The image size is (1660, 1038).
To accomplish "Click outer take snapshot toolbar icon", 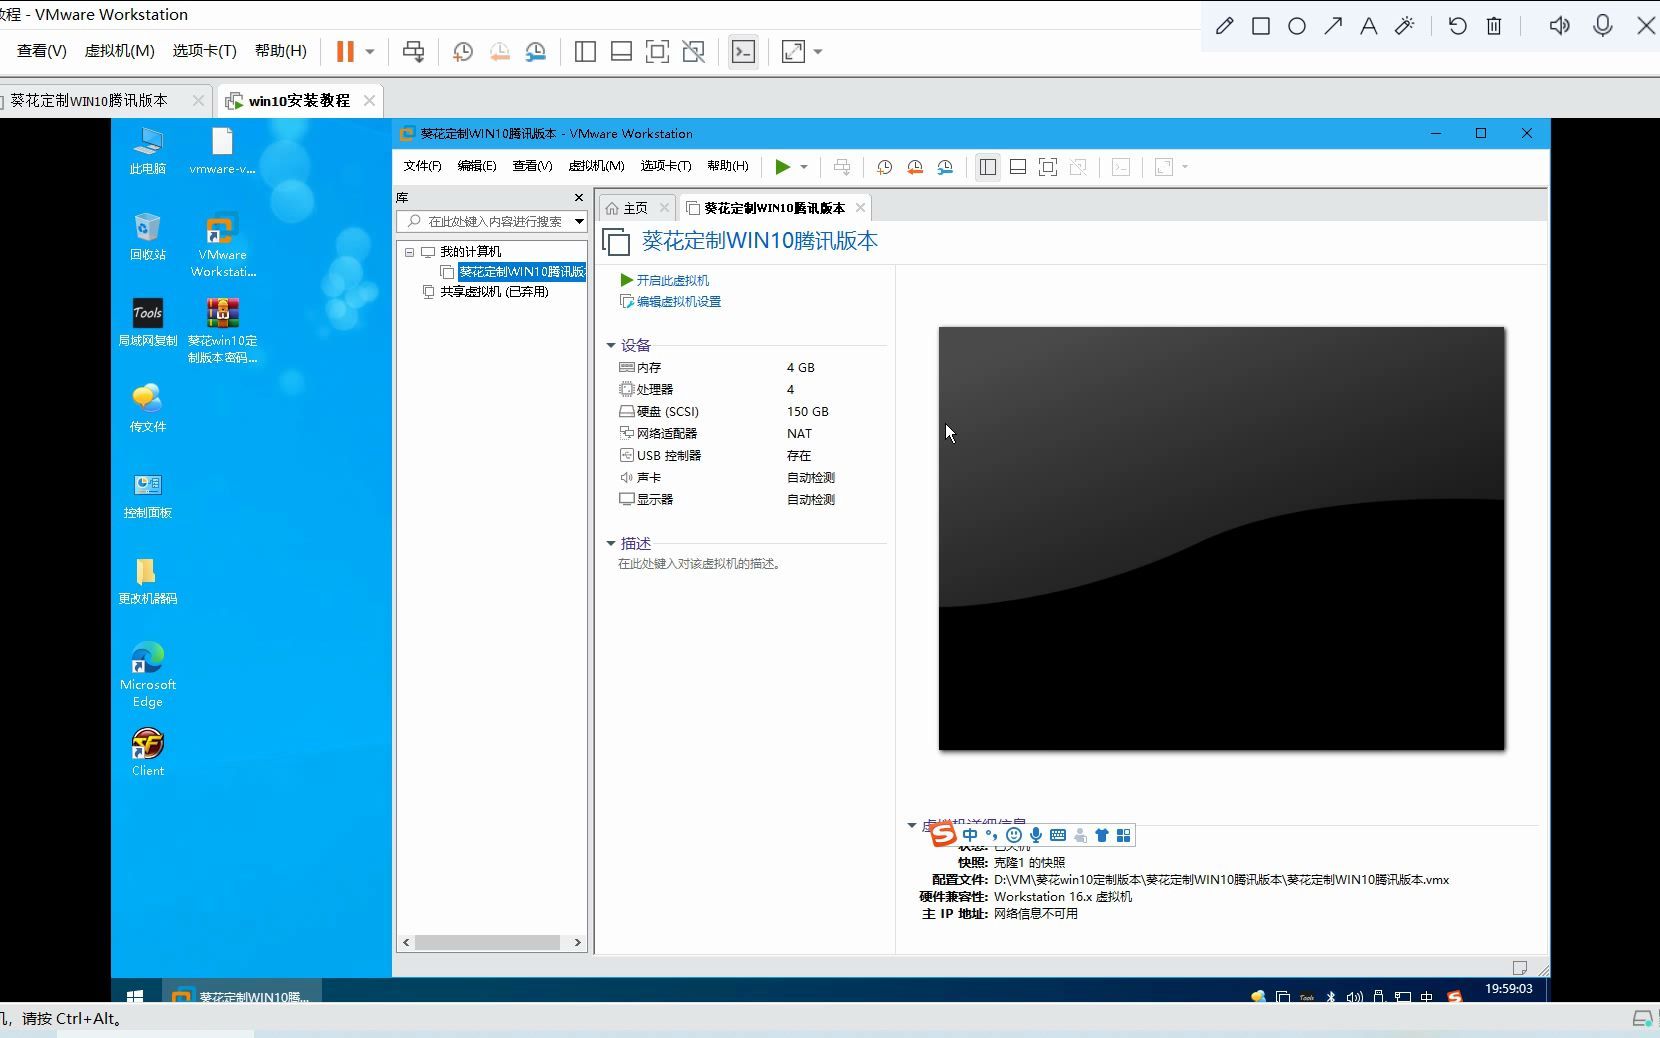I will pos(463,52).
